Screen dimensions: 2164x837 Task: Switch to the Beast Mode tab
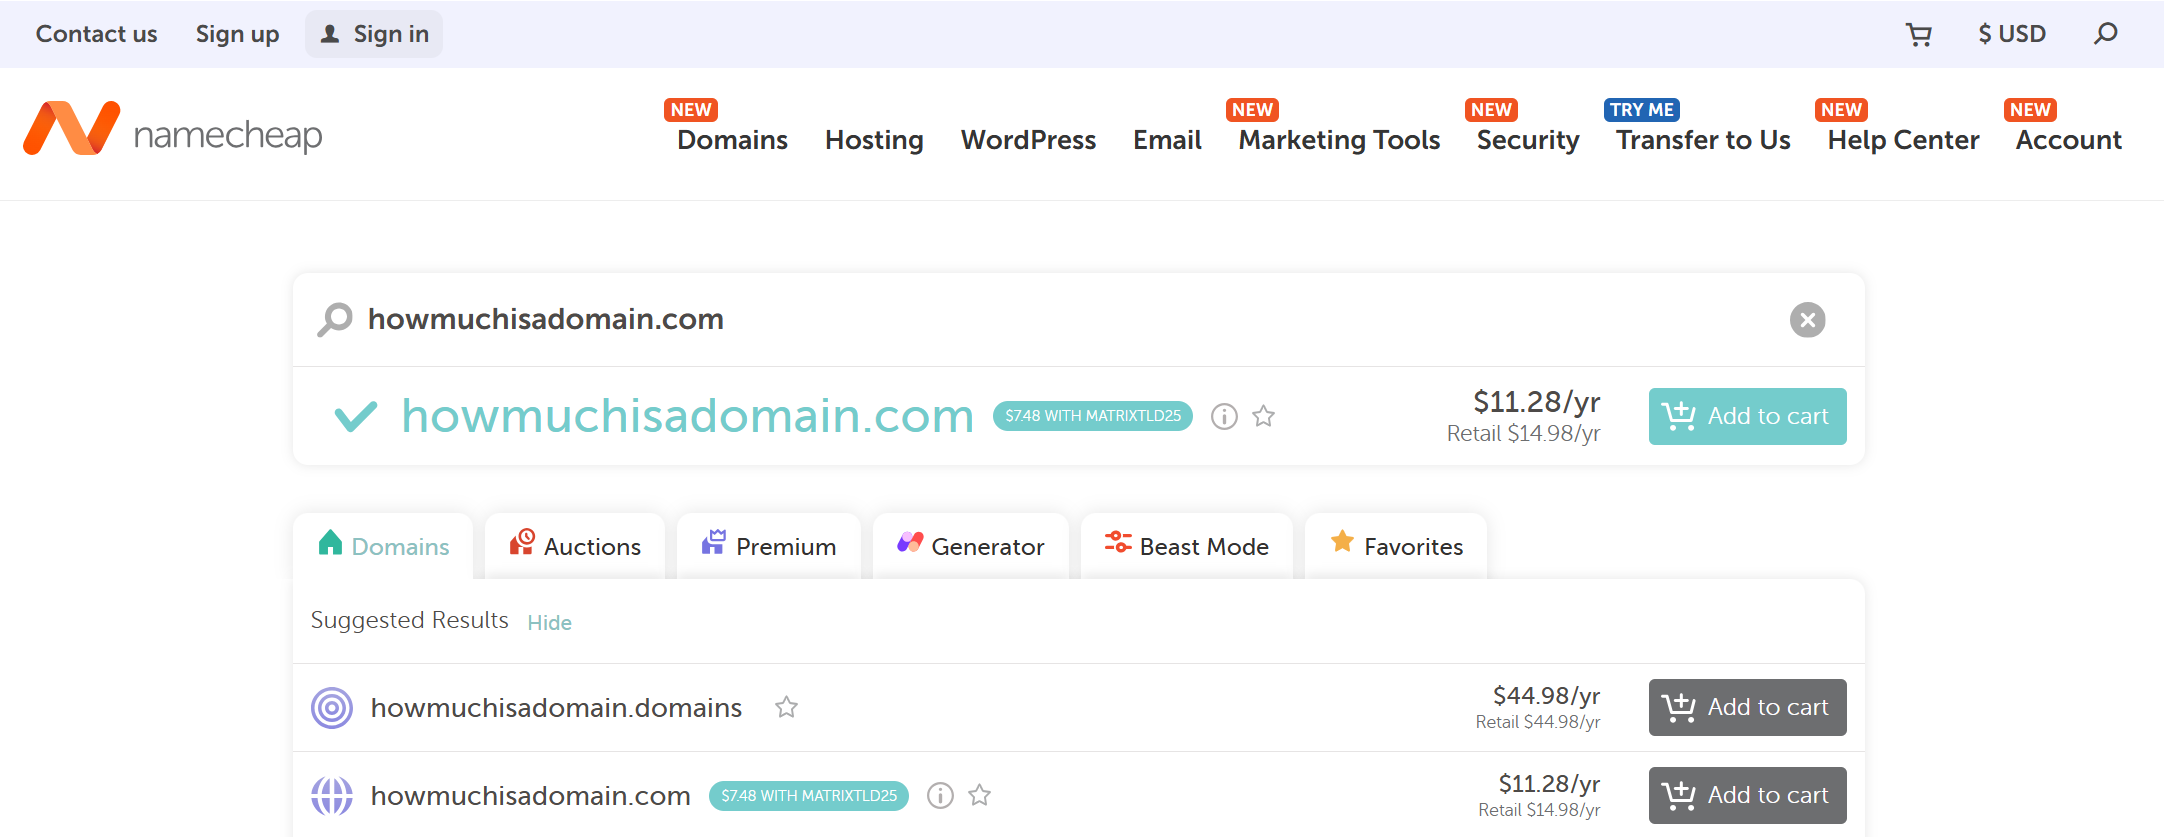coord(1187,546)
